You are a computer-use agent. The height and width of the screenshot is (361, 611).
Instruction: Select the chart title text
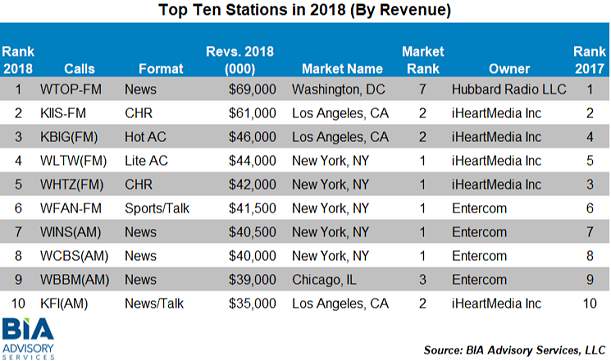click(x=304, y=9)
